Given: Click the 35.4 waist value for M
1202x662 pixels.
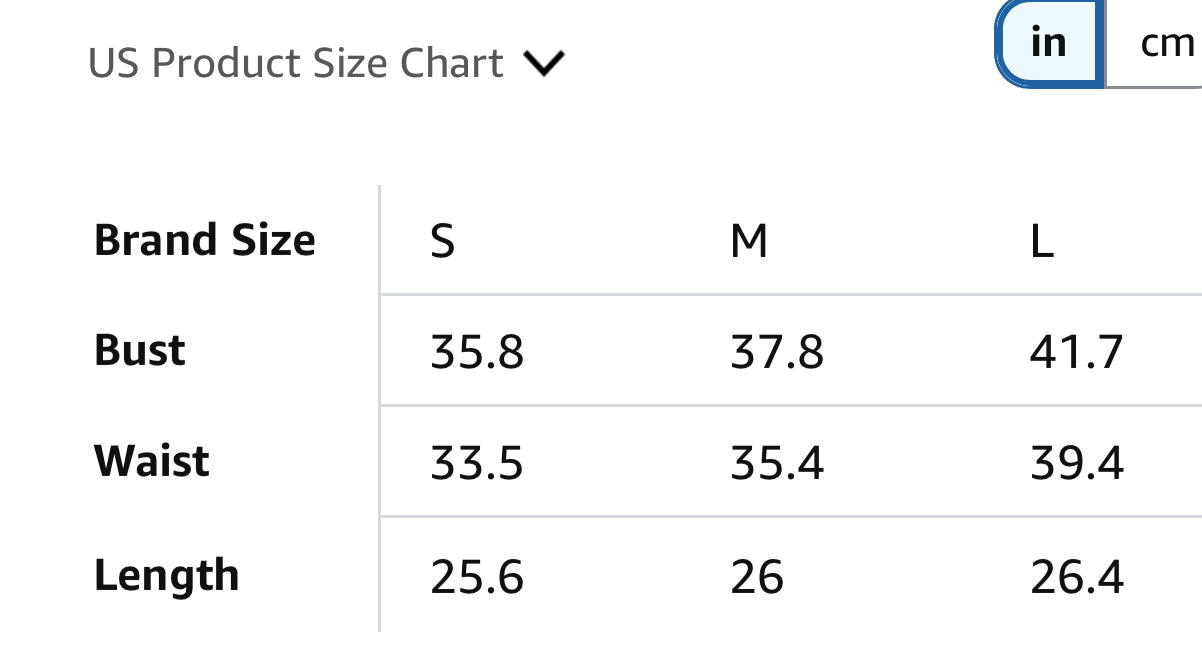Looking at the screenshot, I should [777, 463].
